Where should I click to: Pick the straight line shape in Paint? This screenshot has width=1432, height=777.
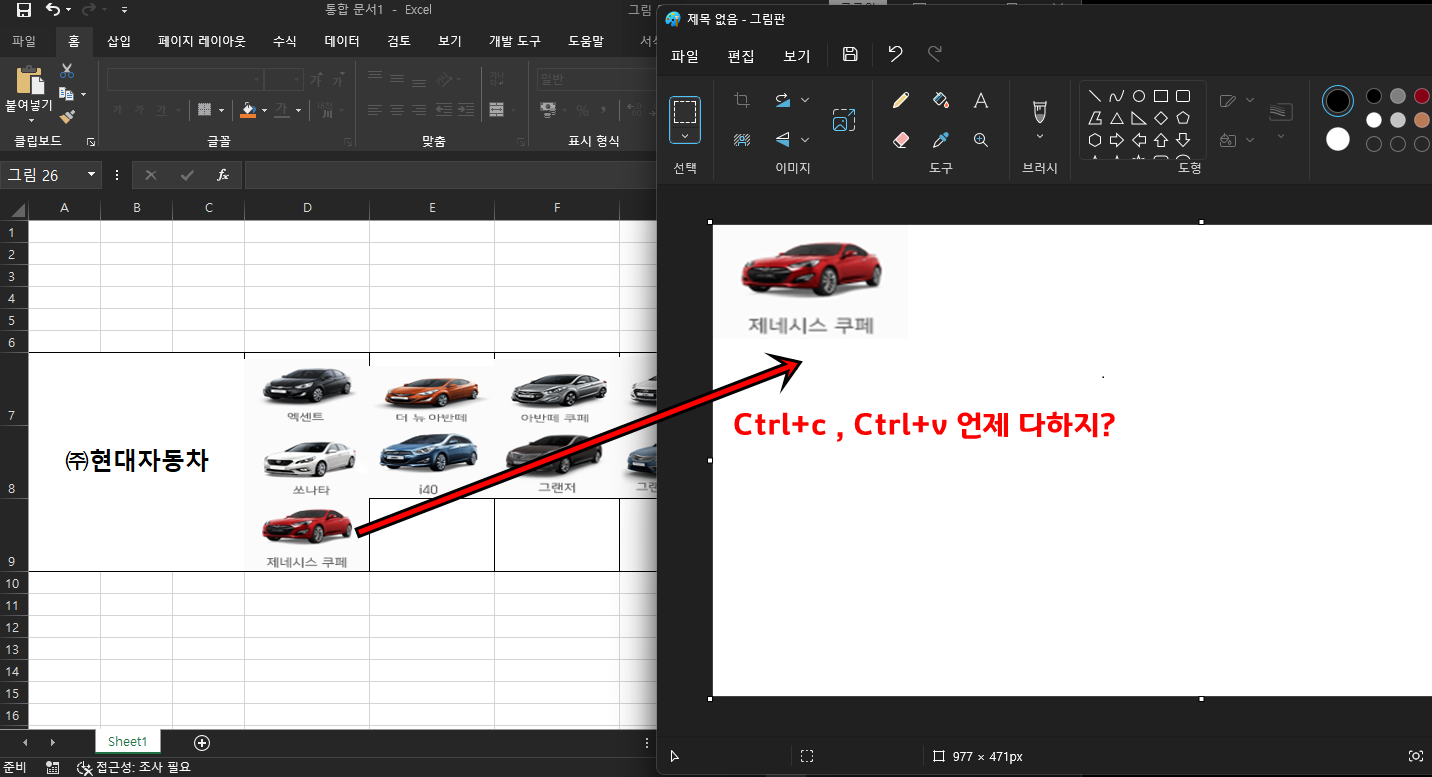coord(1095,96)
